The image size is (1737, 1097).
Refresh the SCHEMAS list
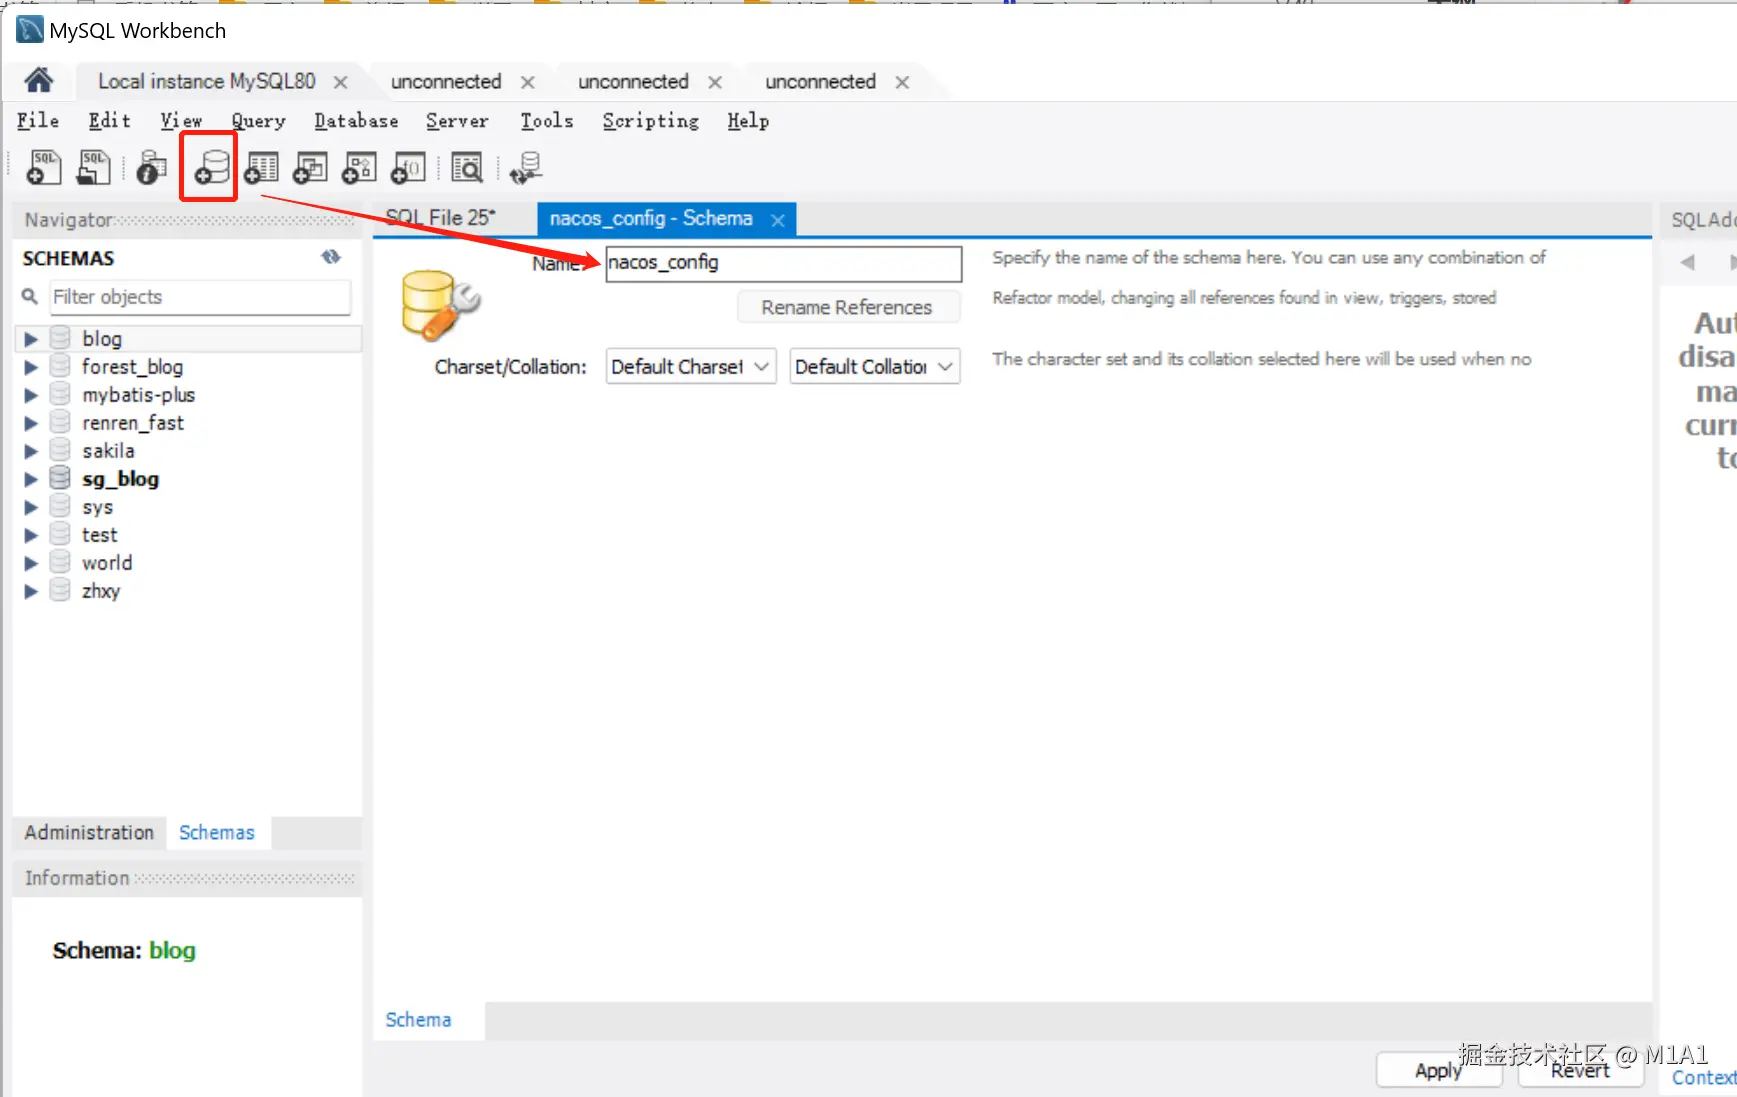(x=331, y=257)
